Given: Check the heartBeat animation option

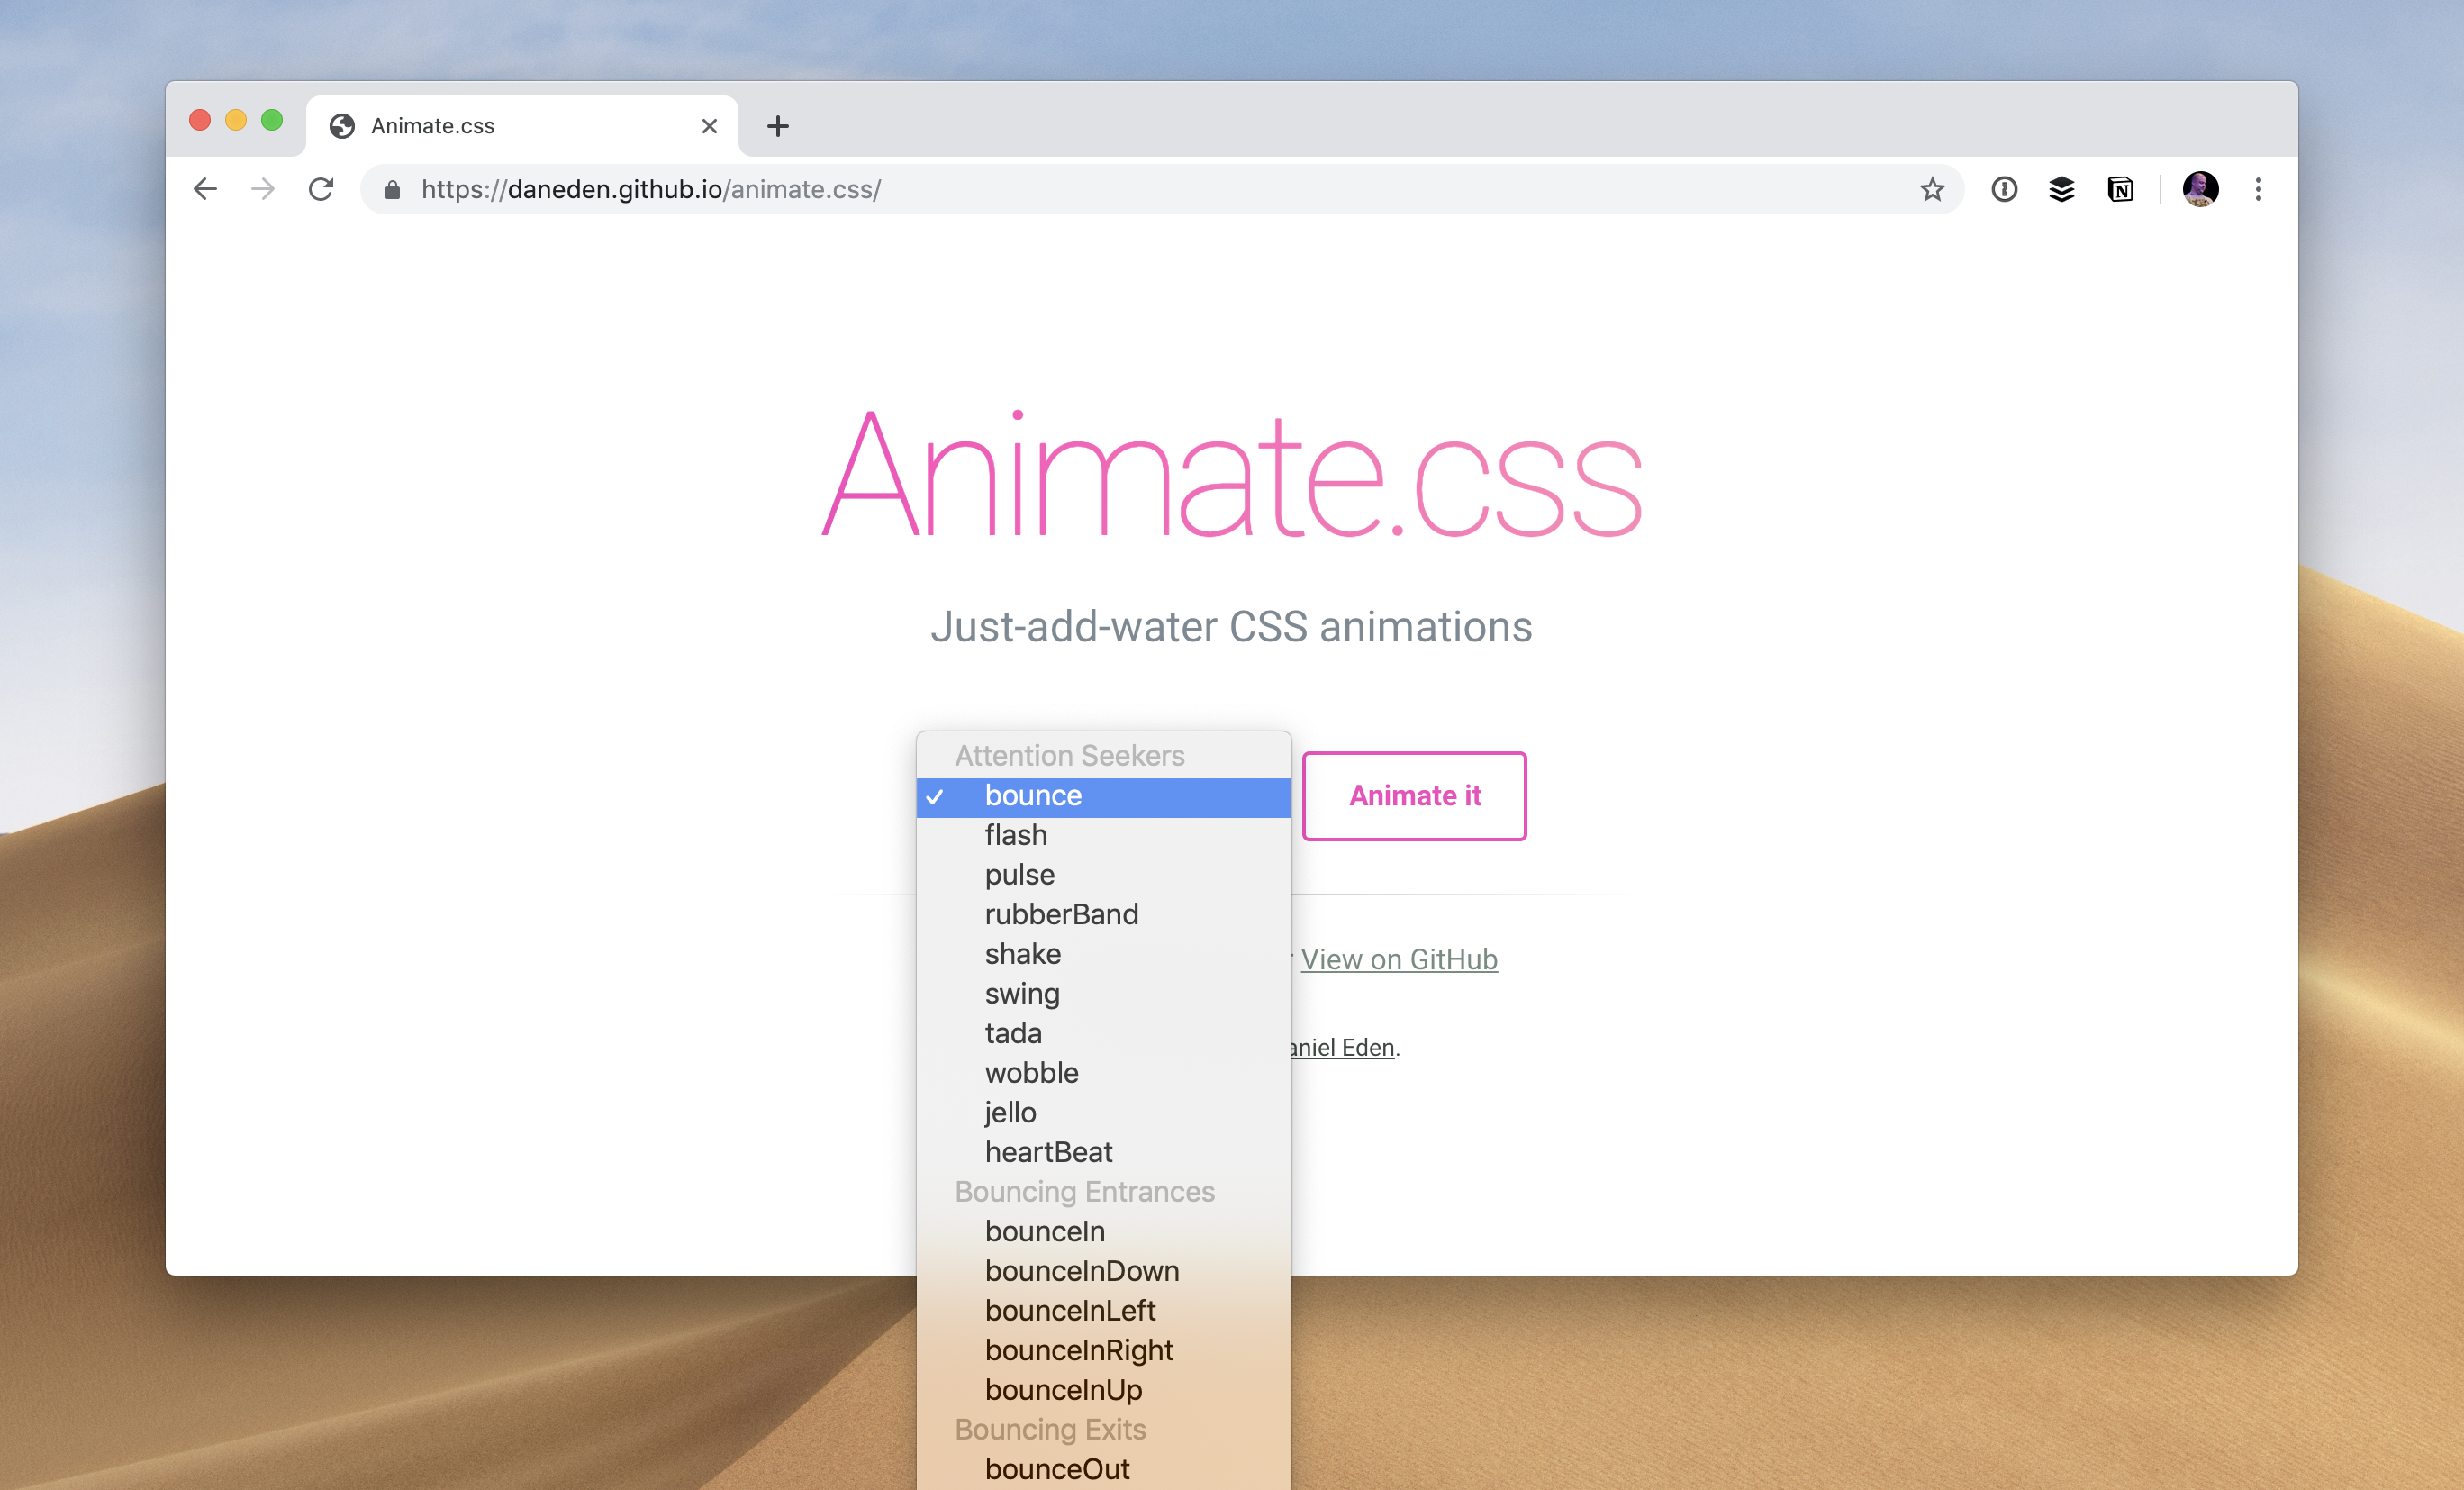Looking at the screenshot, I should point(1049,1150).
